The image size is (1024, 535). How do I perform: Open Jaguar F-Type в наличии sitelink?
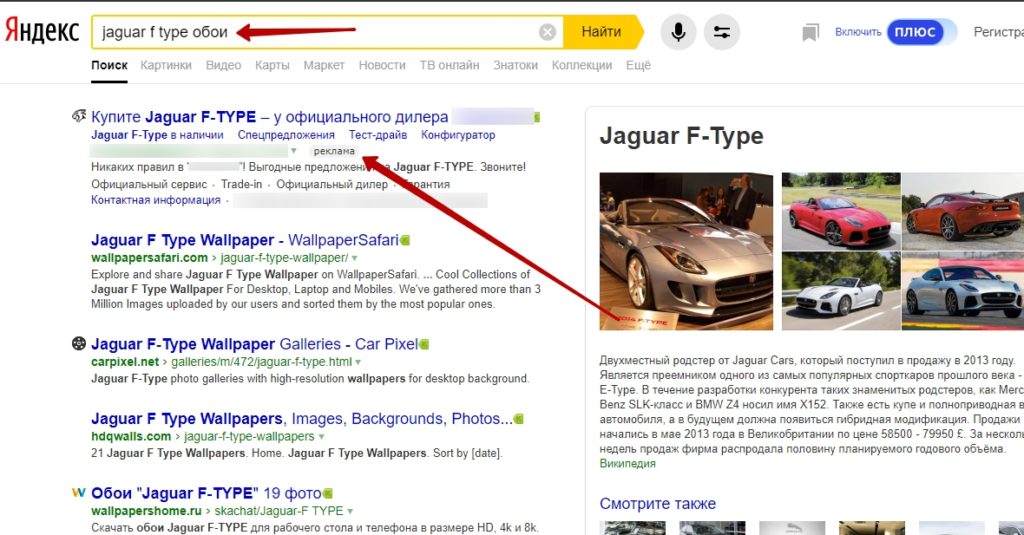click(157, 135)
